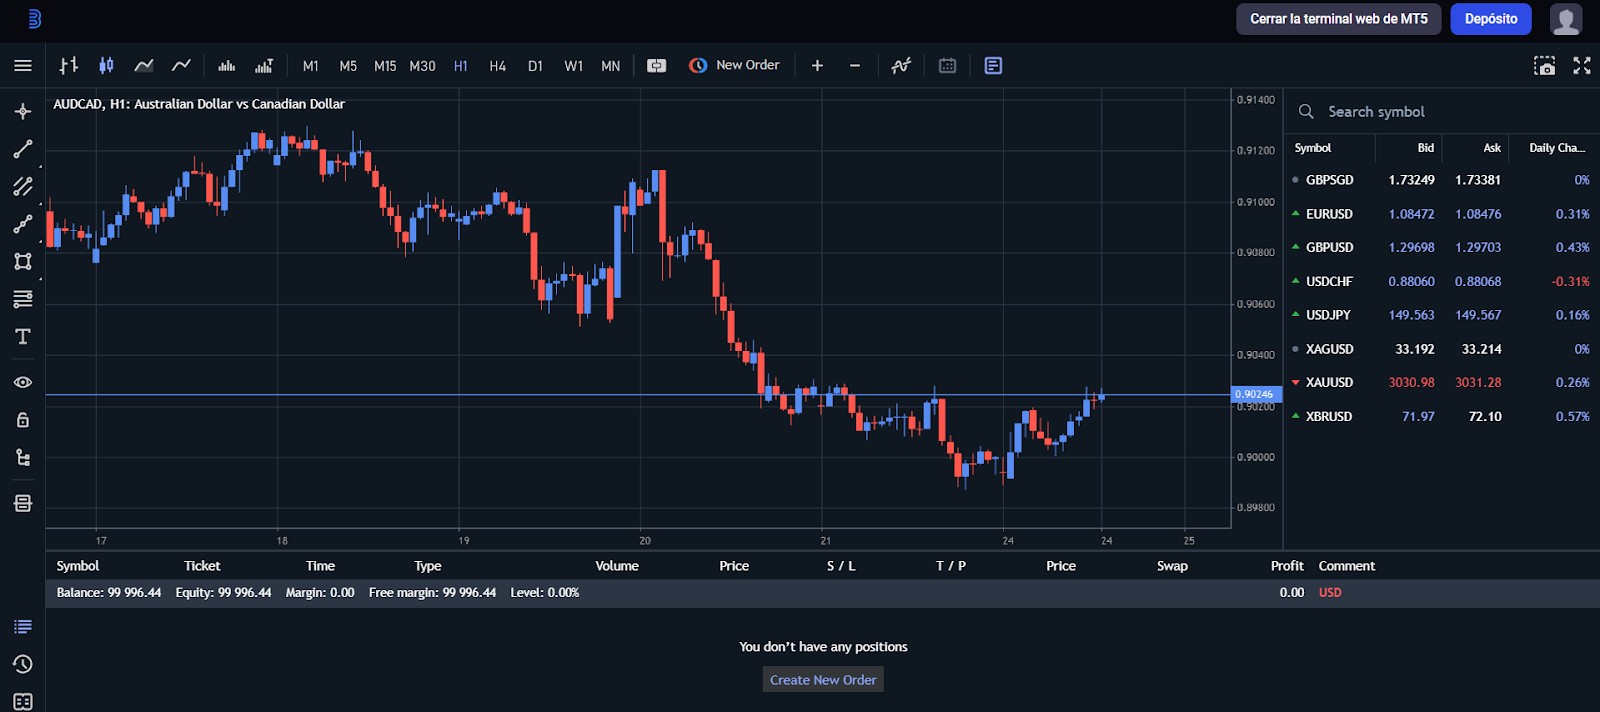Select the shapes drawing tool
The width and height of the screenshot is (1600, 712).
coord(23,261)
